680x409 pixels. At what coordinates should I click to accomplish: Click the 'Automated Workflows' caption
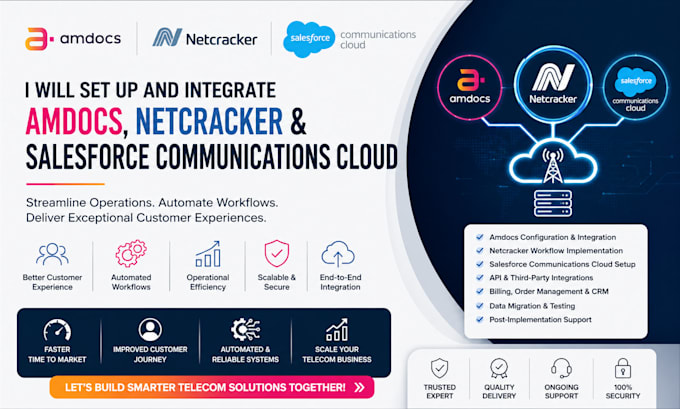click(x=131, y=282)
